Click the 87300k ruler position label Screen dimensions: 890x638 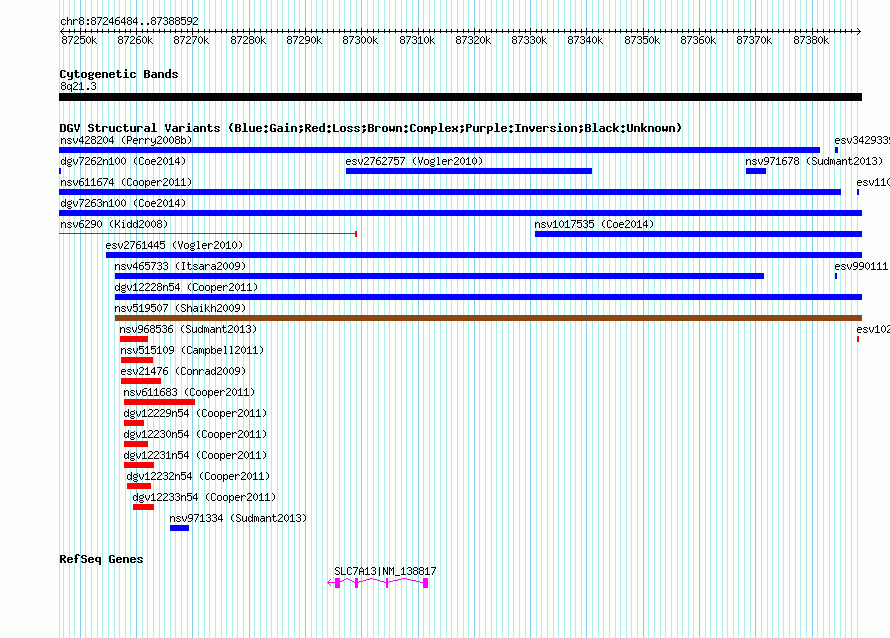pos(360,40)
